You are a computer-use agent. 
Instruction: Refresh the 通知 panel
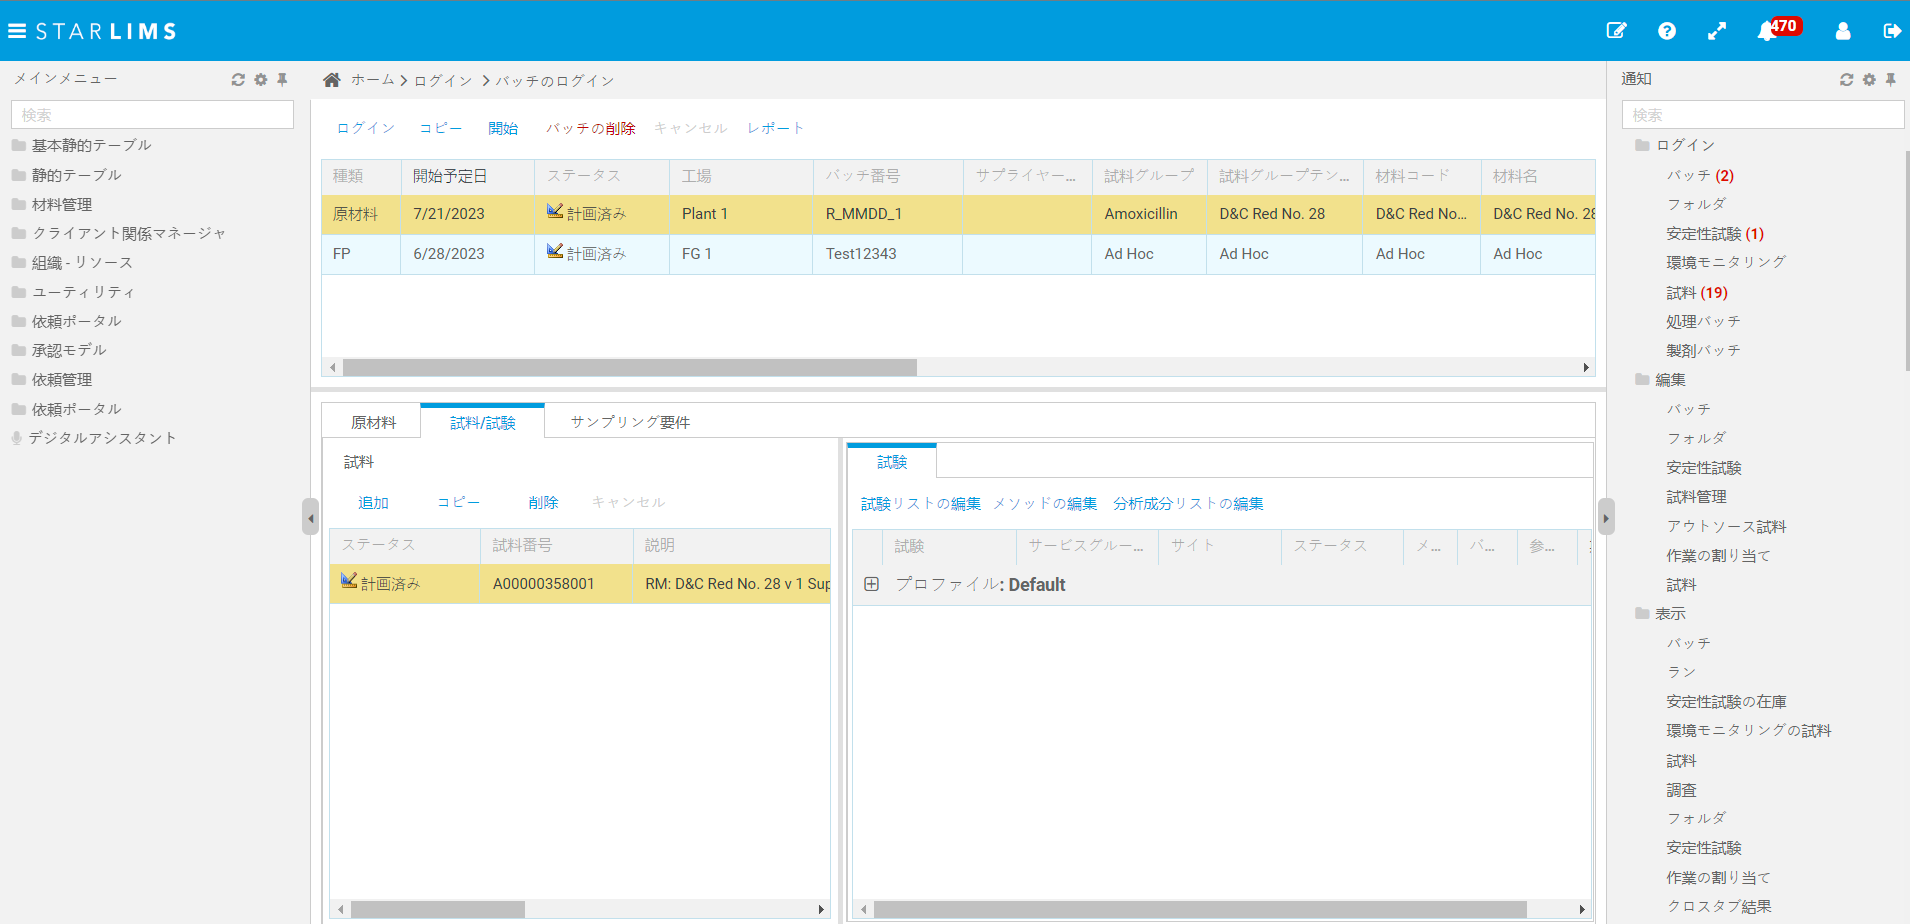[x=1847, y=79]
